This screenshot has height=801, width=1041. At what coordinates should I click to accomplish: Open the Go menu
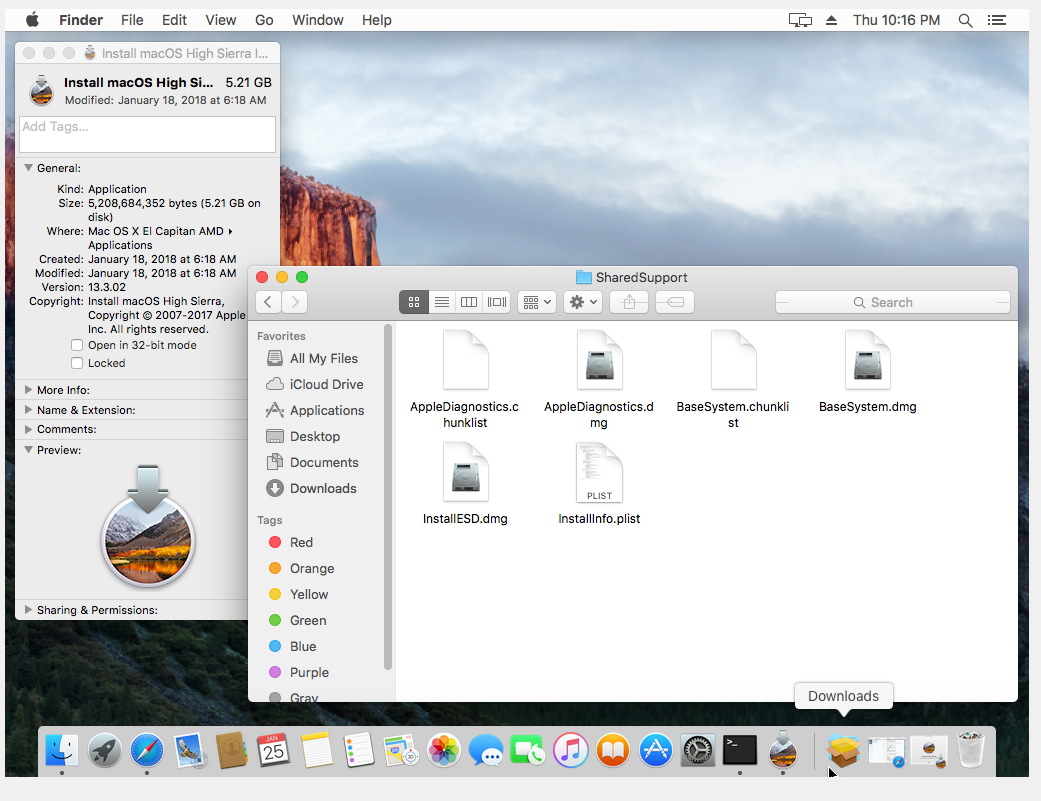point(264,20)
